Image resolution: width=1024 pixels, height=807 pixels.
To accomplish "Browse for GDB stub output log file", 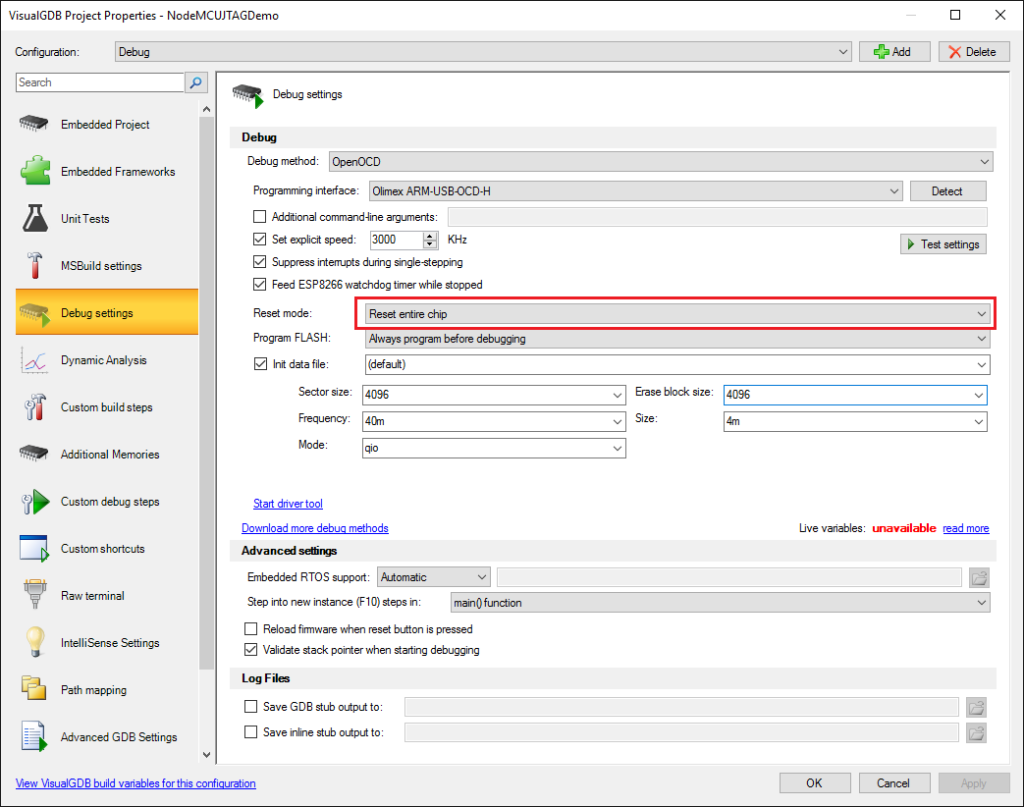I will tap(977, 707).
